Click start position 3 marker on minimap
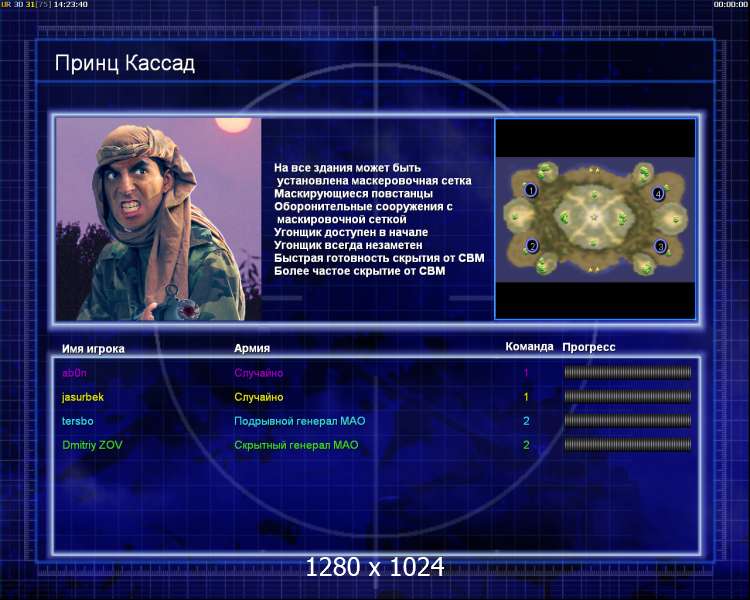The image size is (750, 600). point(660,246)
